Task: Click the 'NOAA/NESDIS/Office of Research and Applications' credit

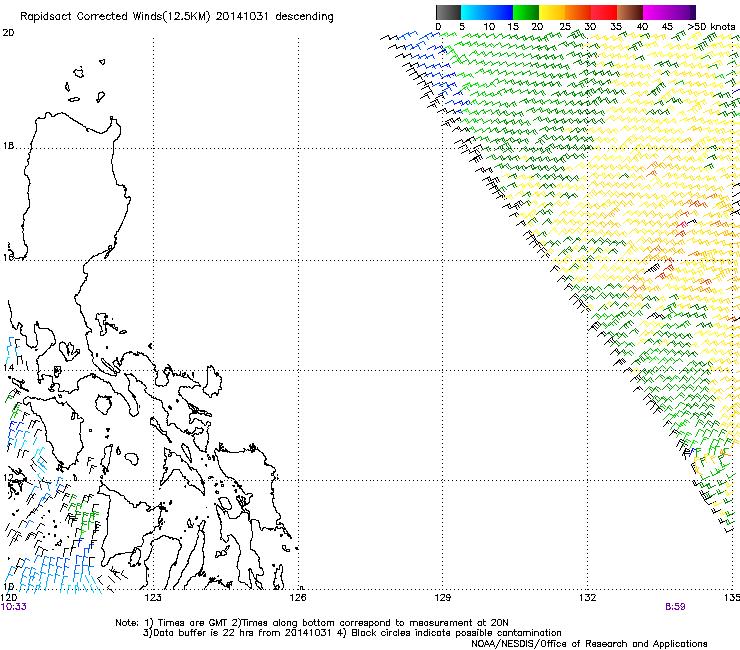Action: point(589,644)
